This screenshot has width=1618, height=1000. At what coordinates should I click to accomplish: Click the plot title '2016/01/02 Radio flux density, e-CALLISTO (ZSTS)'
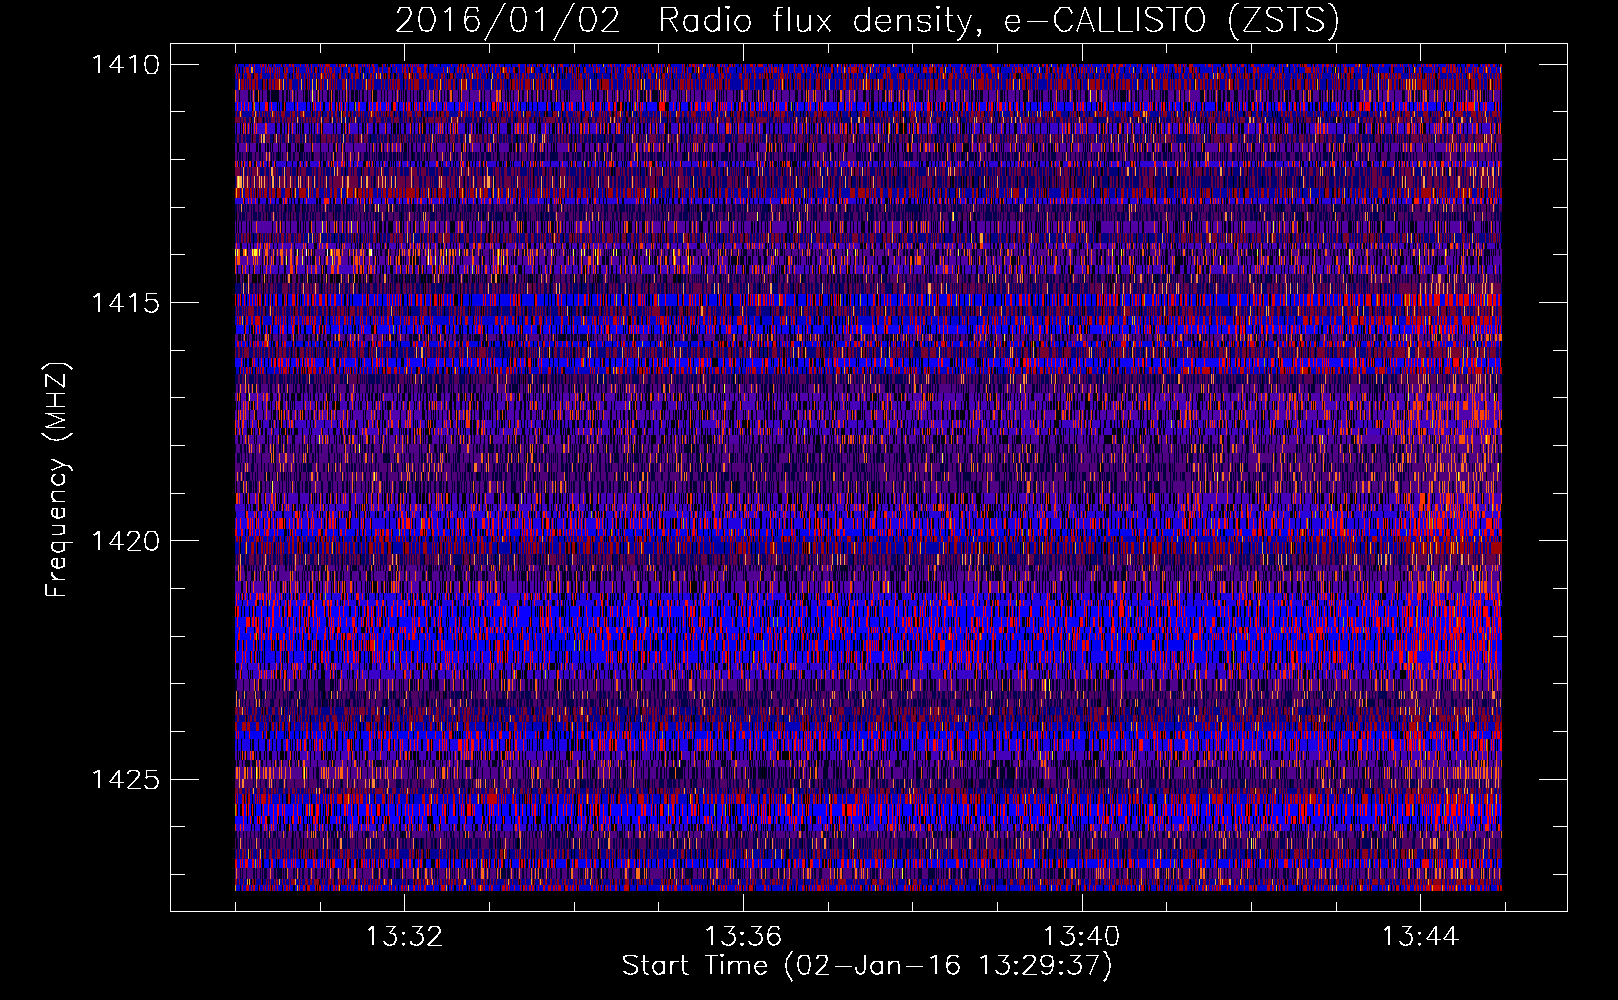coord(867,21)
